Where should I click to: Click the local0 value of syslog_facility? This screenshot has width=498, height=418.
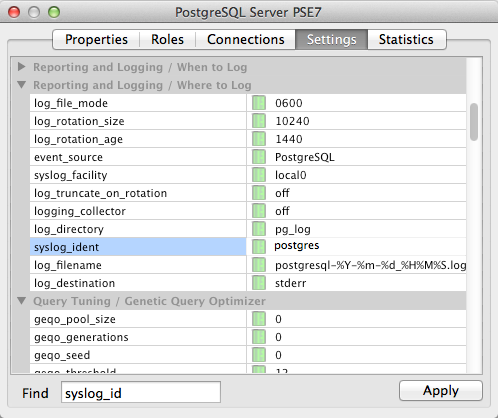coord(290,175)
